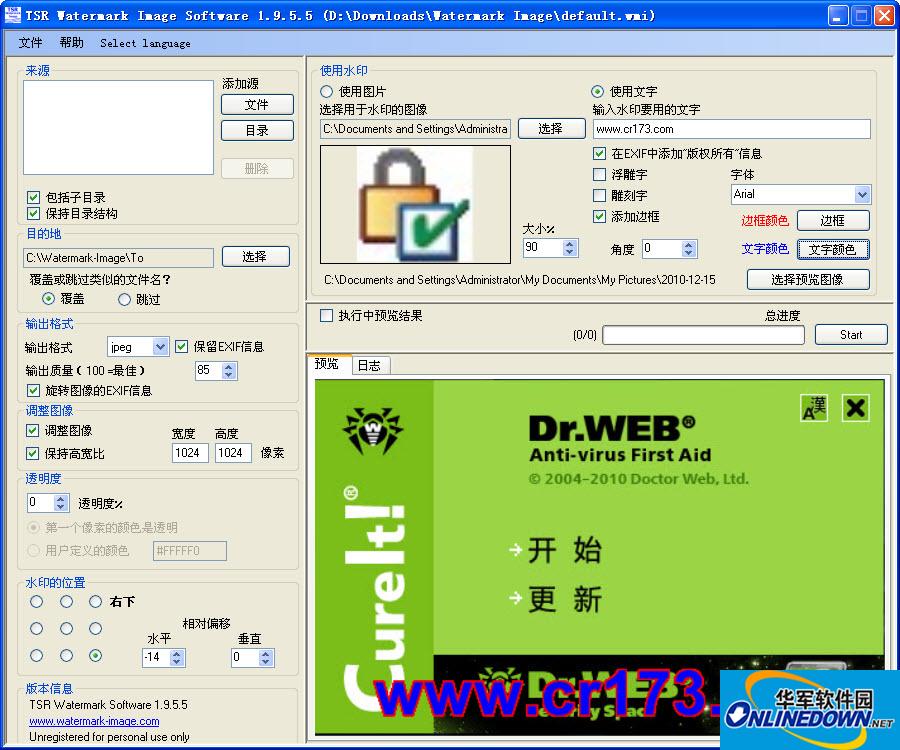Click the watermark text input field
The height and width of the screenshot is (750, 900).
click(732, 129)
